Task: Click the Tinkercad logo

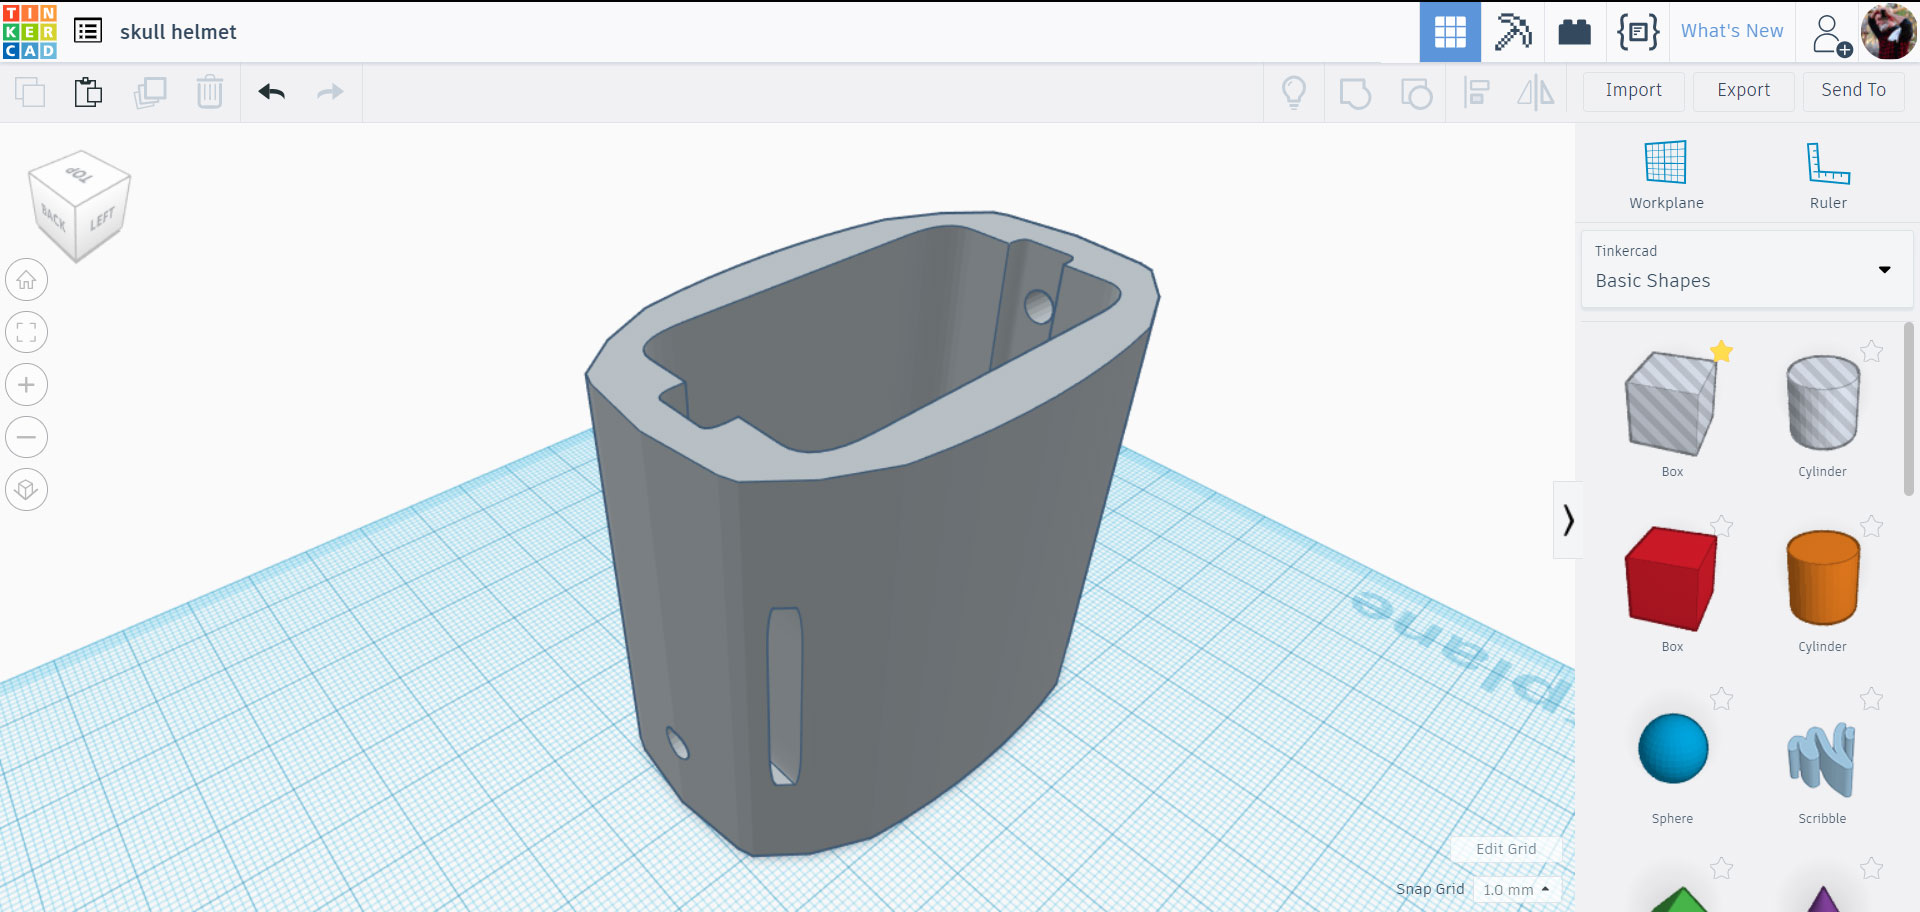Action: tap(30, 31)
